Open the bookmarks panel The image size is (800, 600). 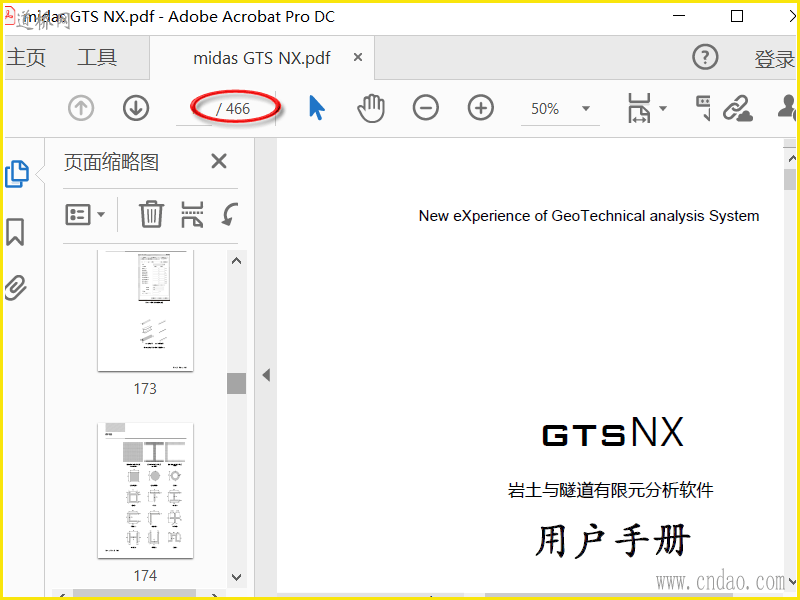point(15,232)
